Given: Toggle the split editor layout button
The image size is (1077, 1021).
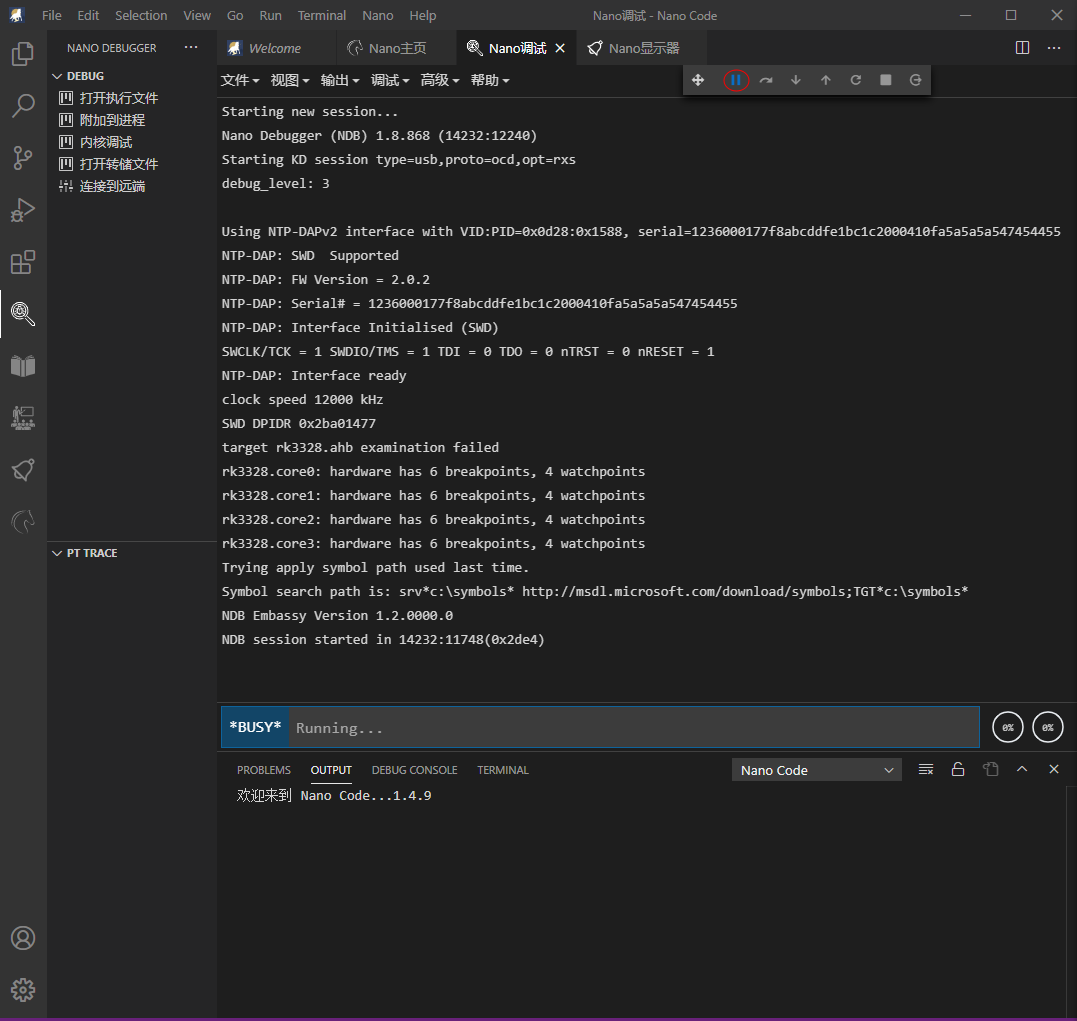Looking at the screenshot, I should pos(1022,47).
